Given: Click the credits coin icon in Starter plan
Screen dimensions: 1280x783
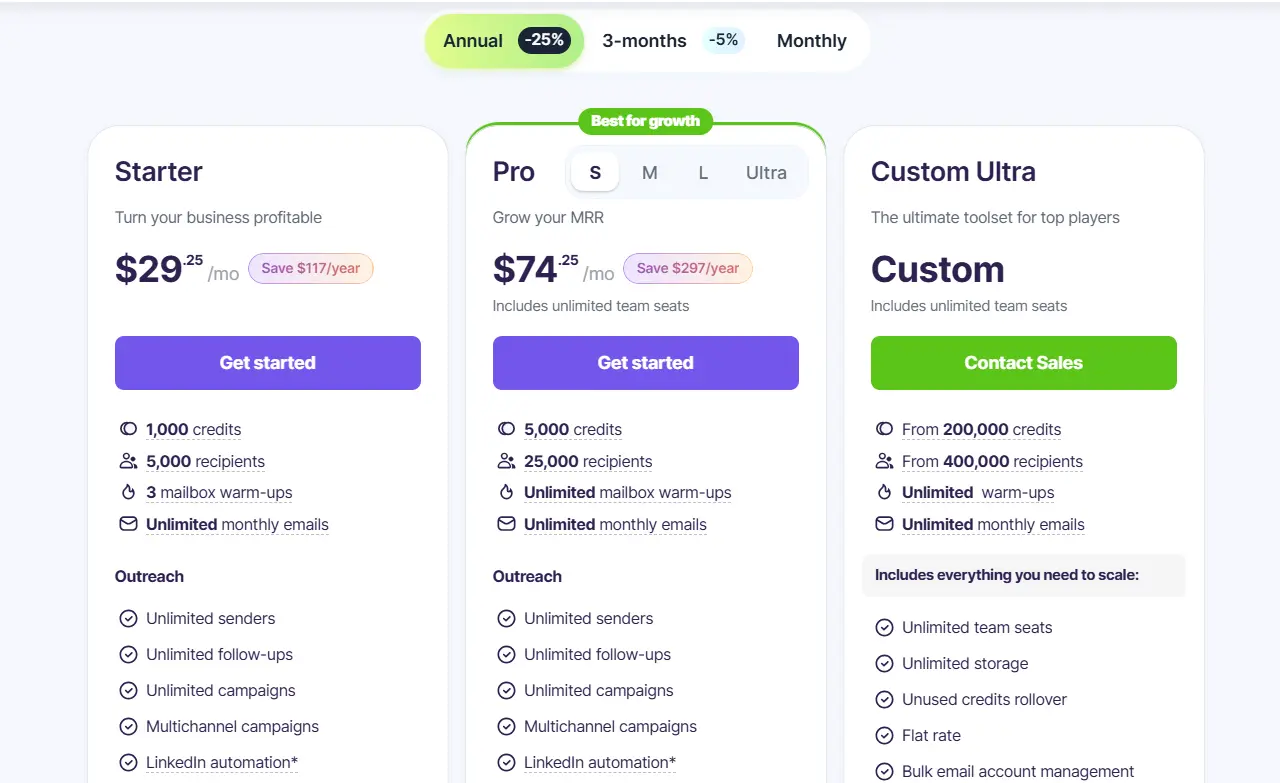Looking at the screenshot, I should point(128,428).
